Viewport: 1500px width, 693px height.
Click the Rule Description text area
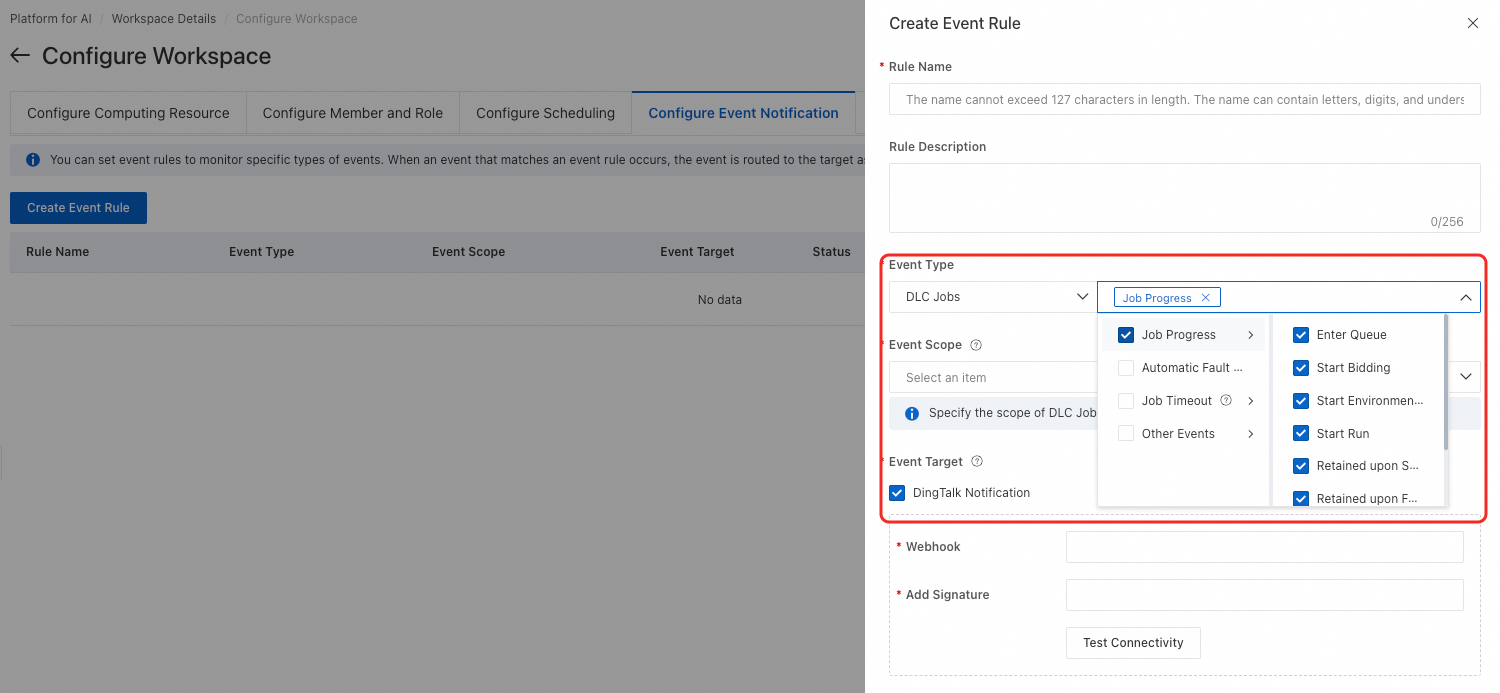click(1184, 198)
